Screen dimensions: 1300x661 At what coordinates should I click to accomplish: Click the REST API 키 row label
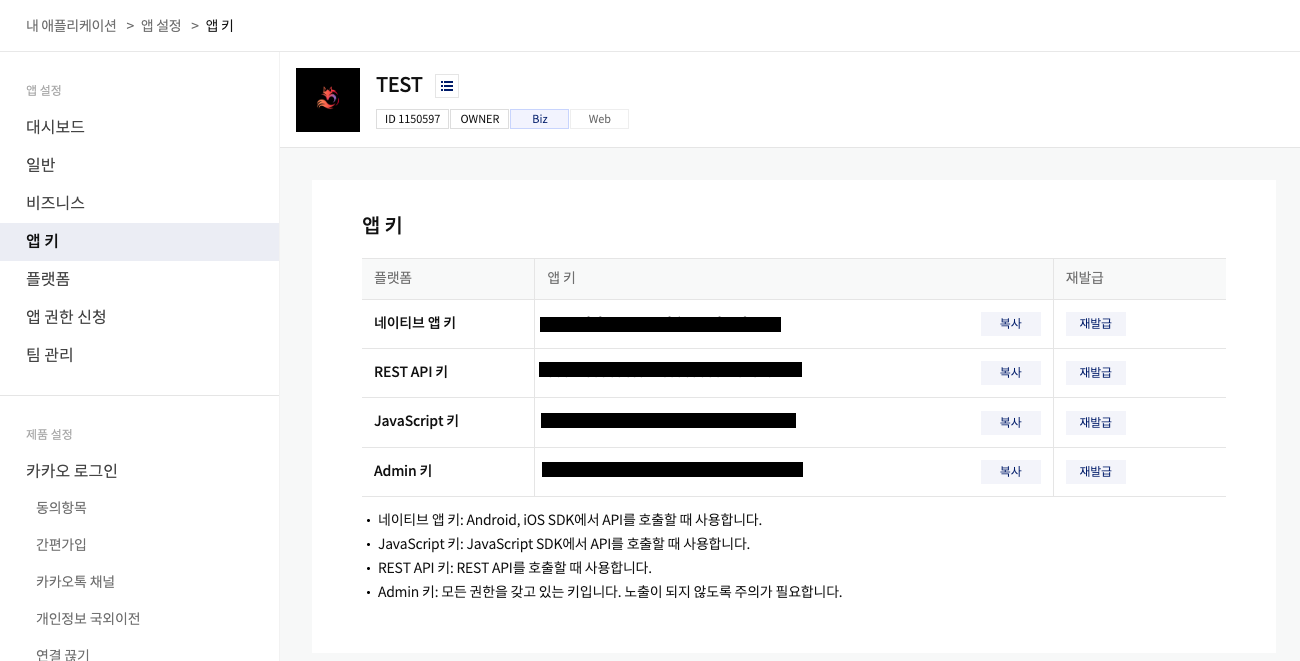[411, 372]
